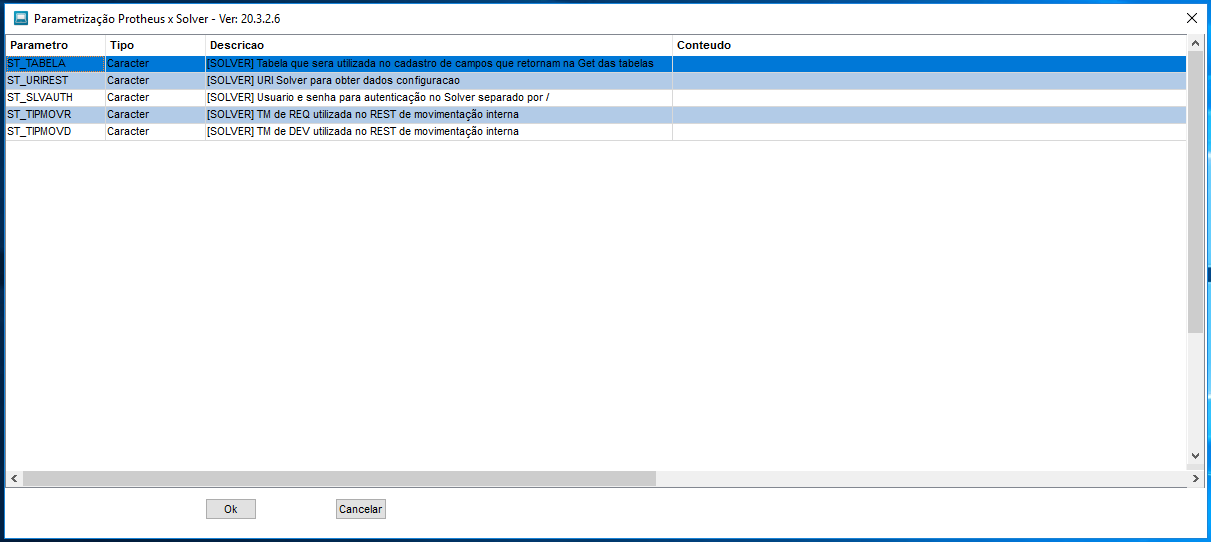Click description 'TM de REQ utilizada no REST'
Screen dimensions: 1211x542
pos(439,114)
